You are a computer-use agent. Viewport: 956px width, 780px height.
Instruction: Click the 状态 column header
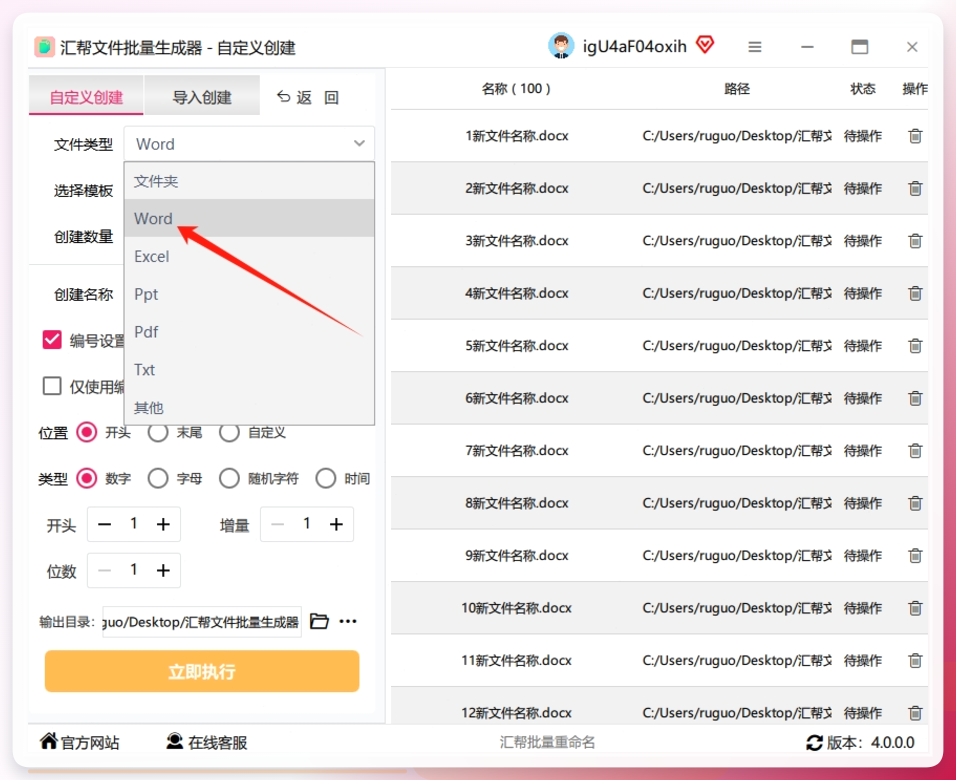(x=863, y=88)
